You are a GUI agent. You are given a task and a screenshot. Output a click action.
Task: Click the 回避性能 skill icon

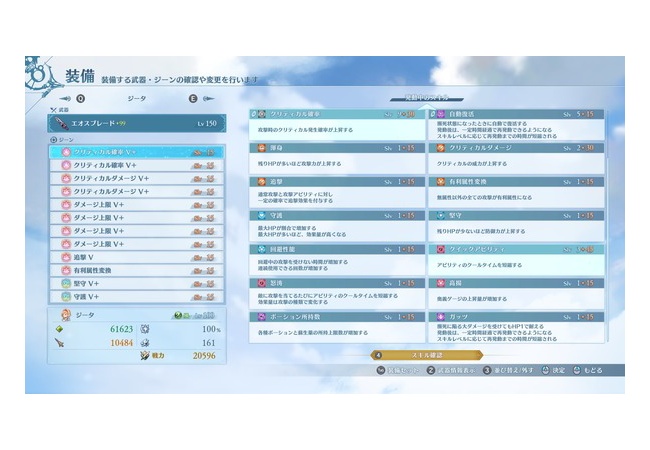tap(262, 249)
